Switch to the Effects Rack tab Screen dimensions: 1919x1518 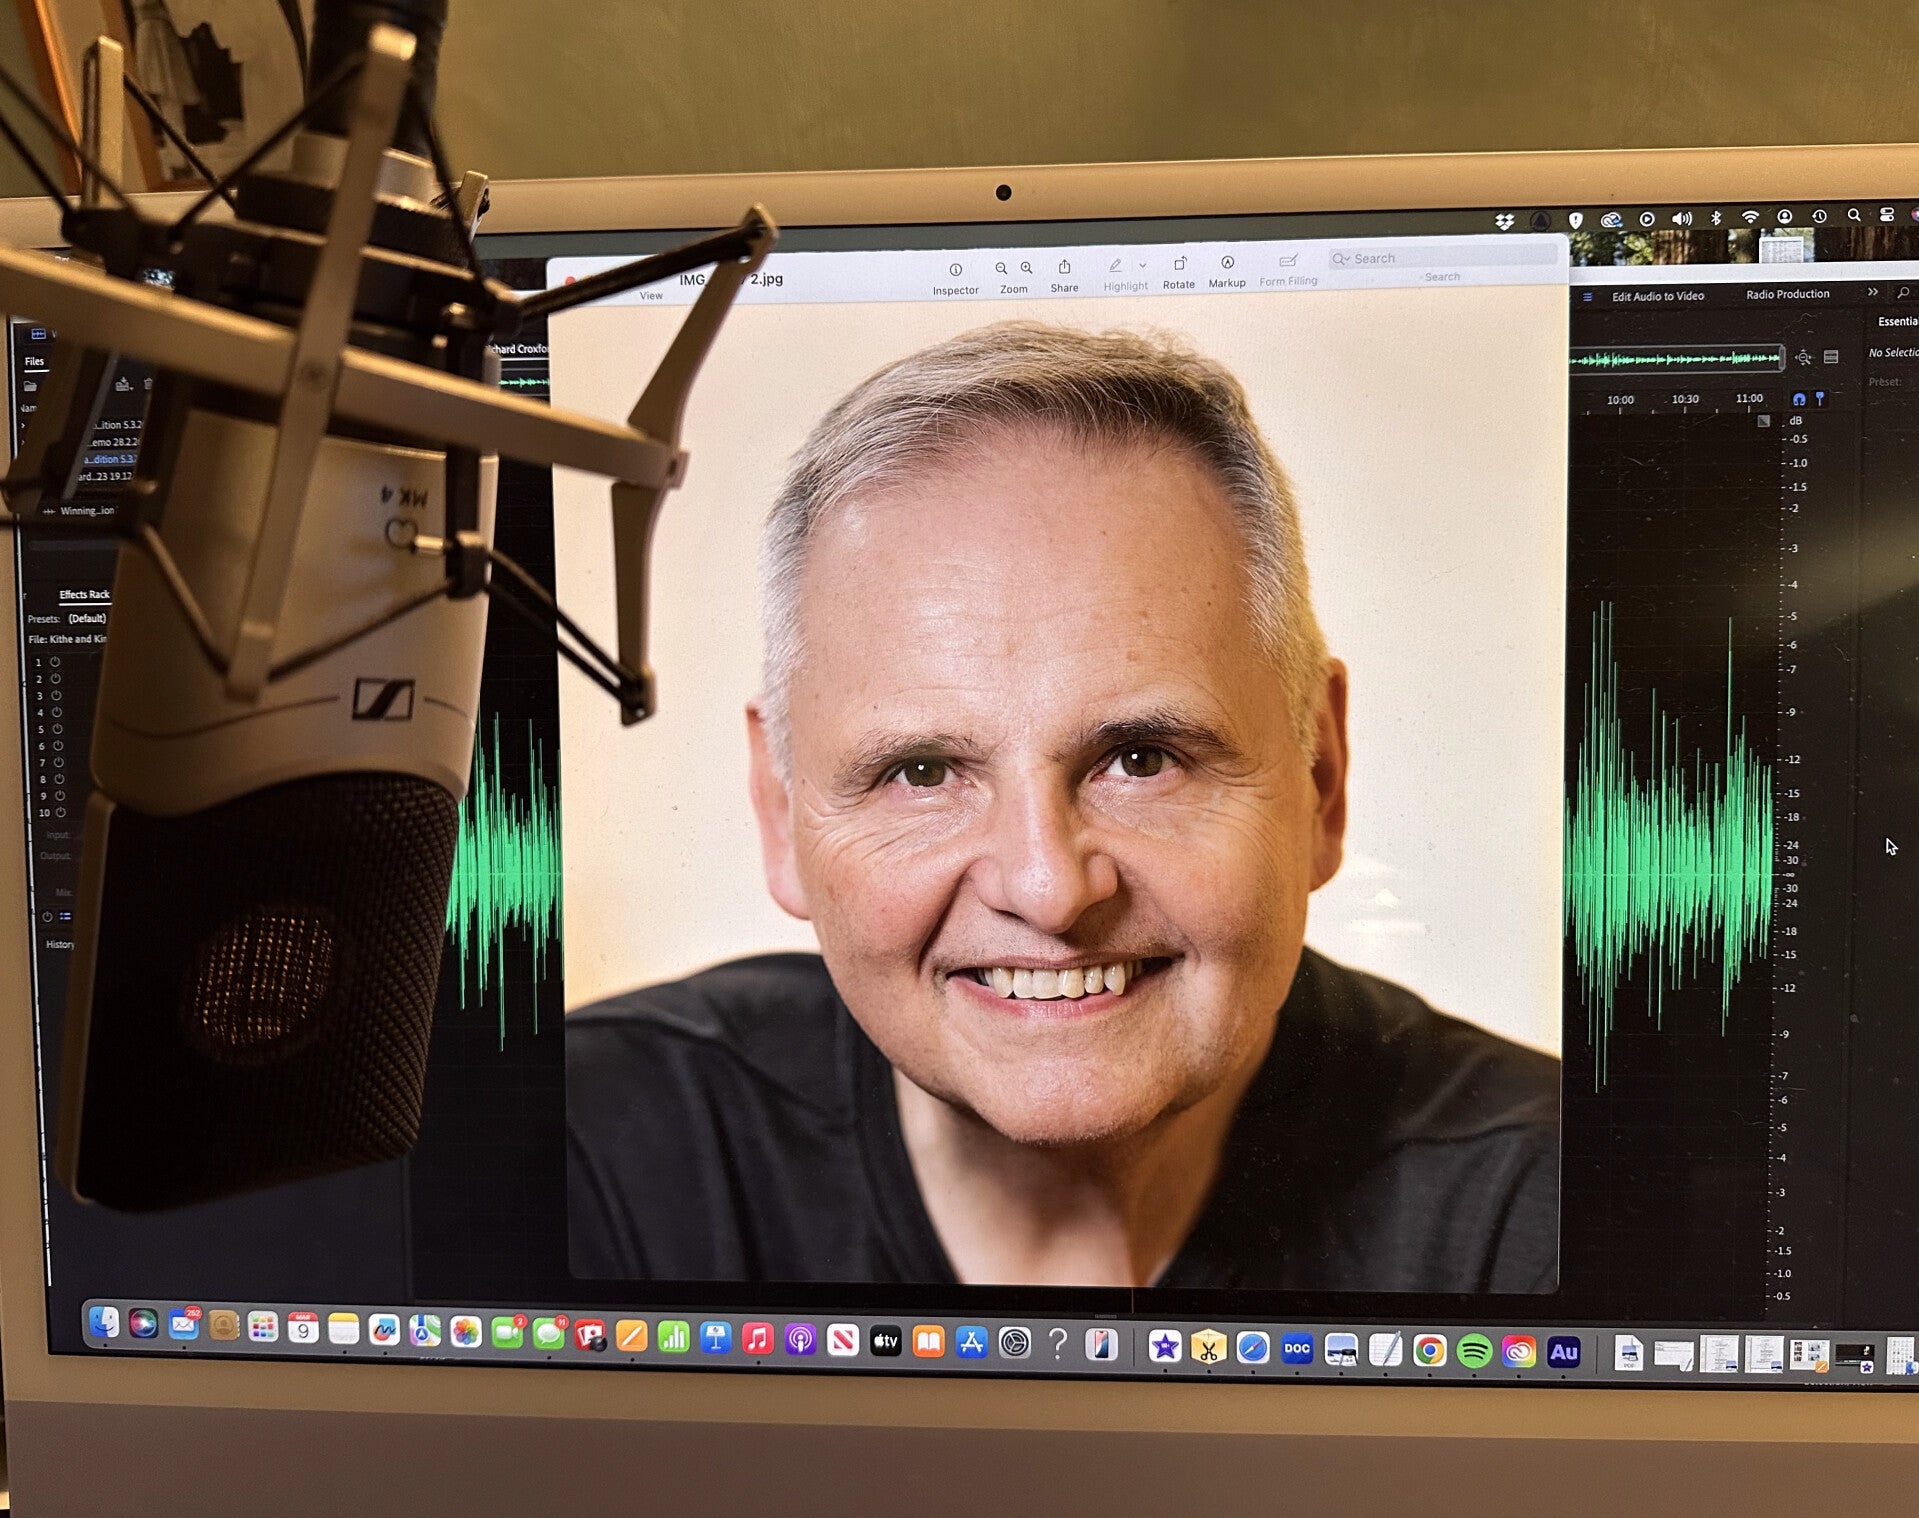coord(84,594)
